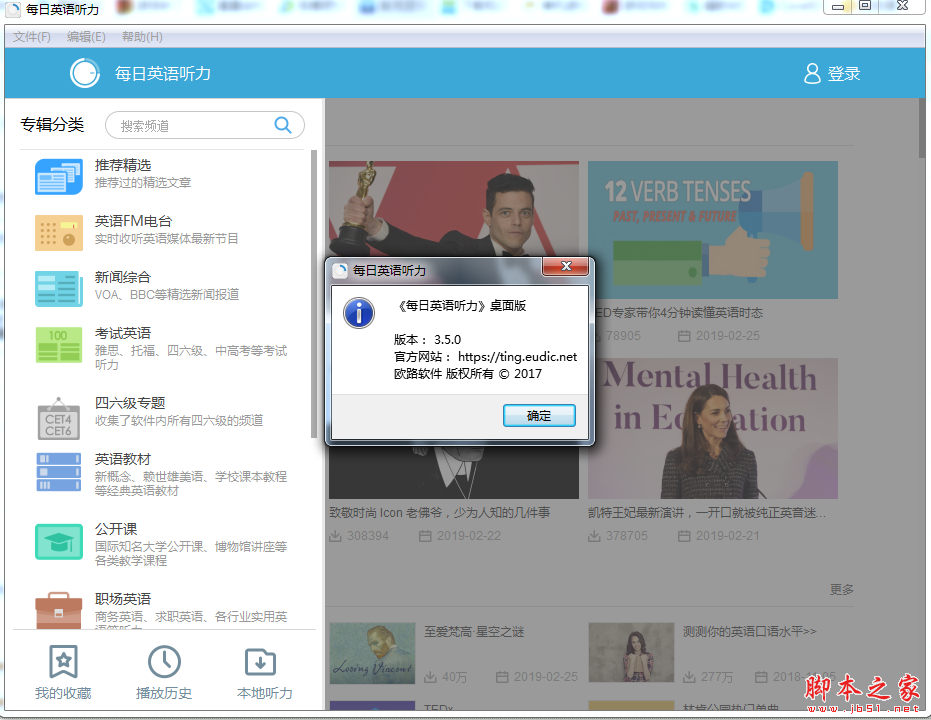The width and height of the screenshot is (931, 720).
Task: Click the download count icon beside 308394
Action: coord(335,536)
